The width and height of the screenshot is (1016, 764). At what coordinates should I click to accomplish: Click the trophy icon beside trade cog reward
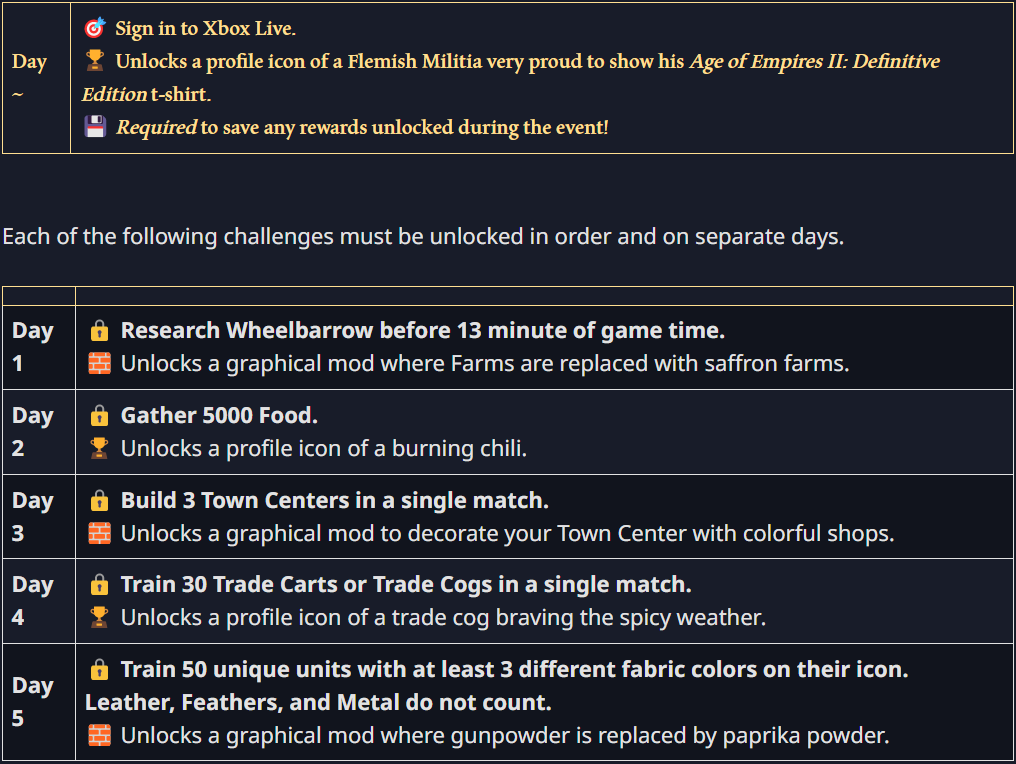pos(99,617)
